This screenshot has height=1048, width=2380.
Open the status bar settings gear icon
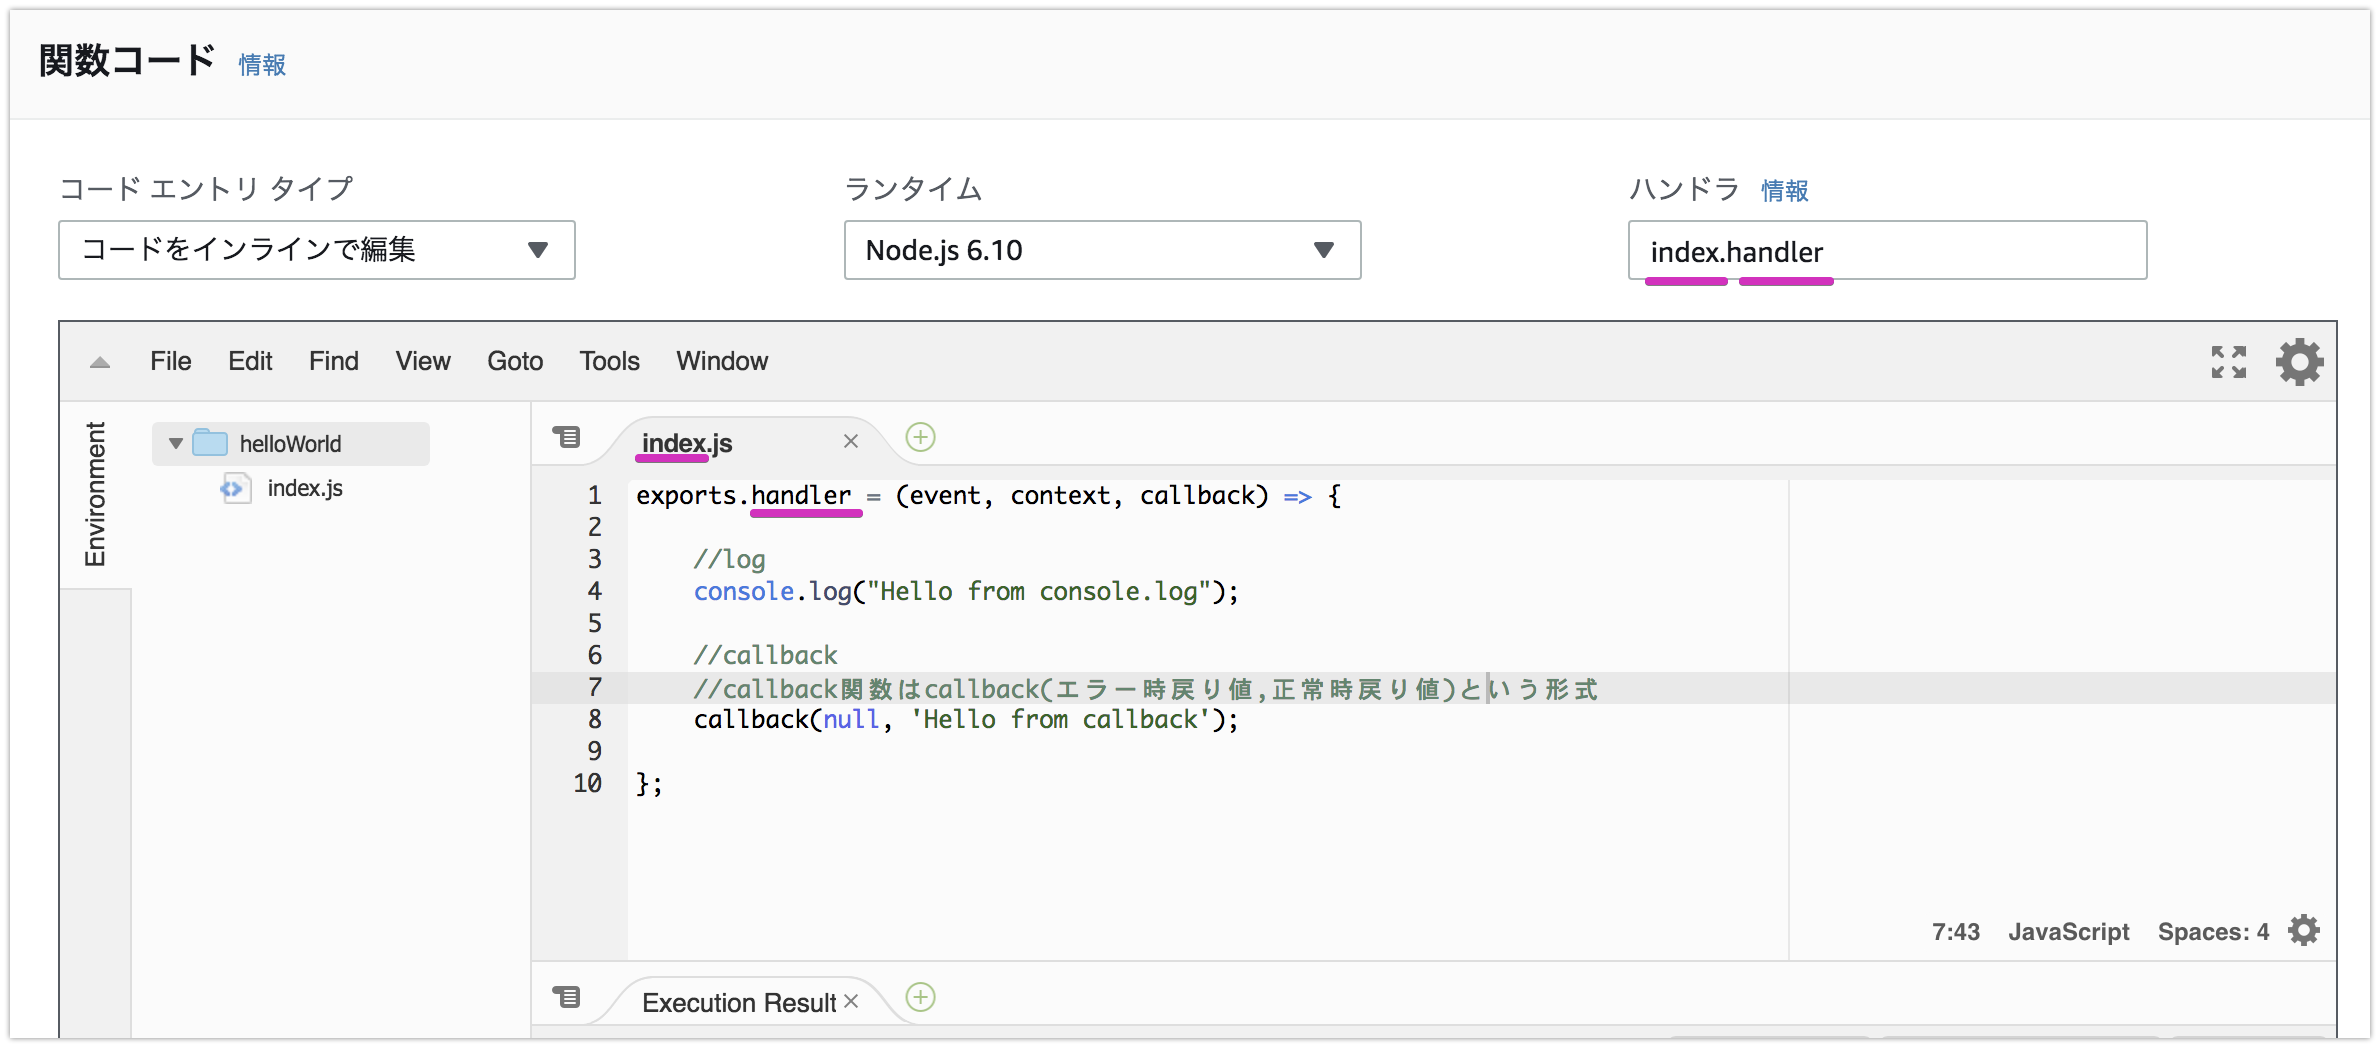(2304, 930)
